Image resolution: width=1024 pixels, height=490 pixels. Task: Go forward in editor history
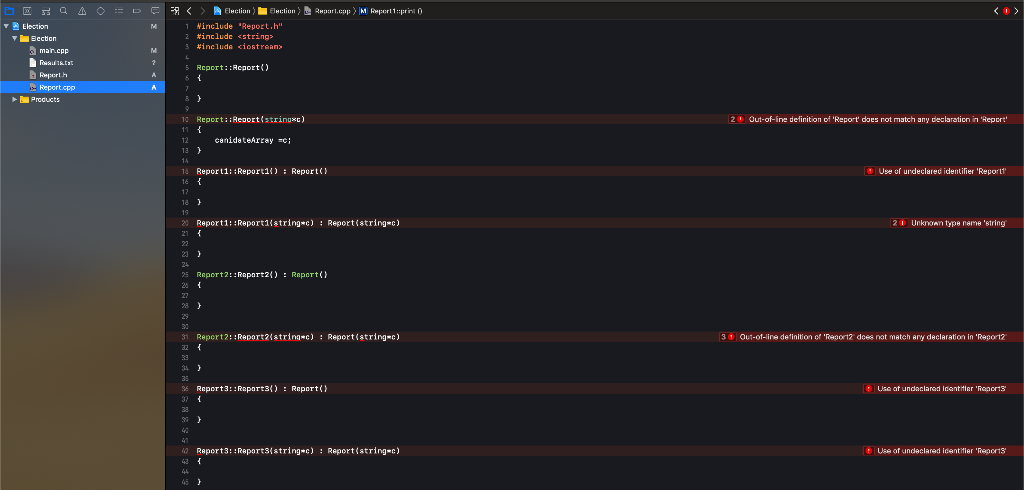click(x=202, y=10)
